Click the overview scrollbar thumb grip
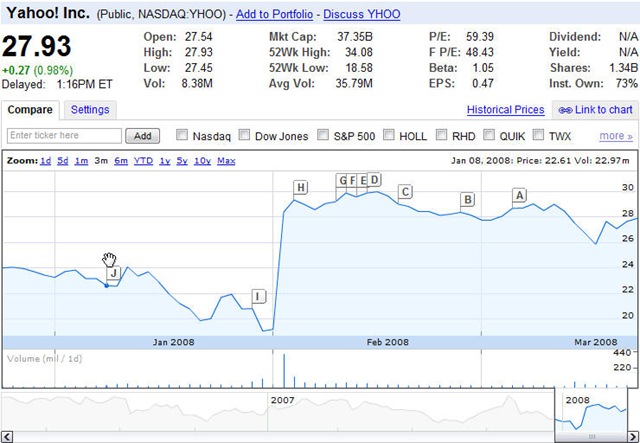640x443 pixels. click(x=591, y=437)
